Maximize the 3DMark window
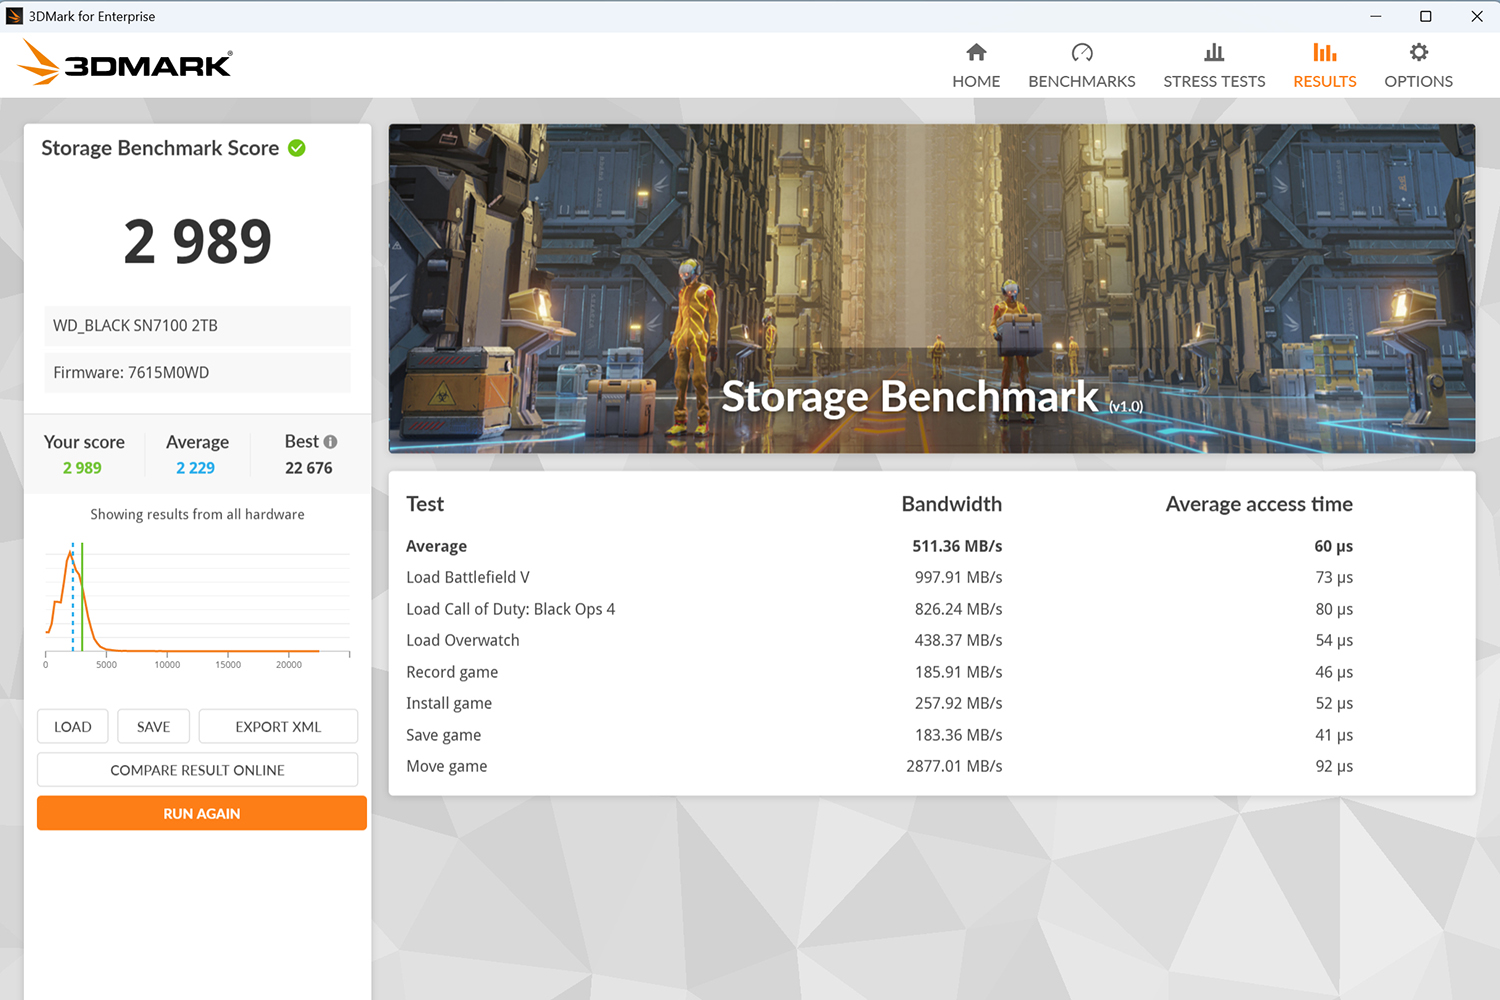This screenshot has width=1500, height=1000. (1425, 16)
